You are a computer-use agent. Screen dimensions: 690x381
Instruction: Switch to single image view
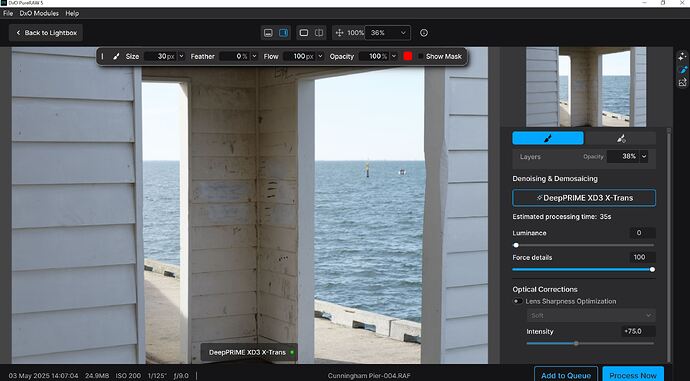[304, 33]
